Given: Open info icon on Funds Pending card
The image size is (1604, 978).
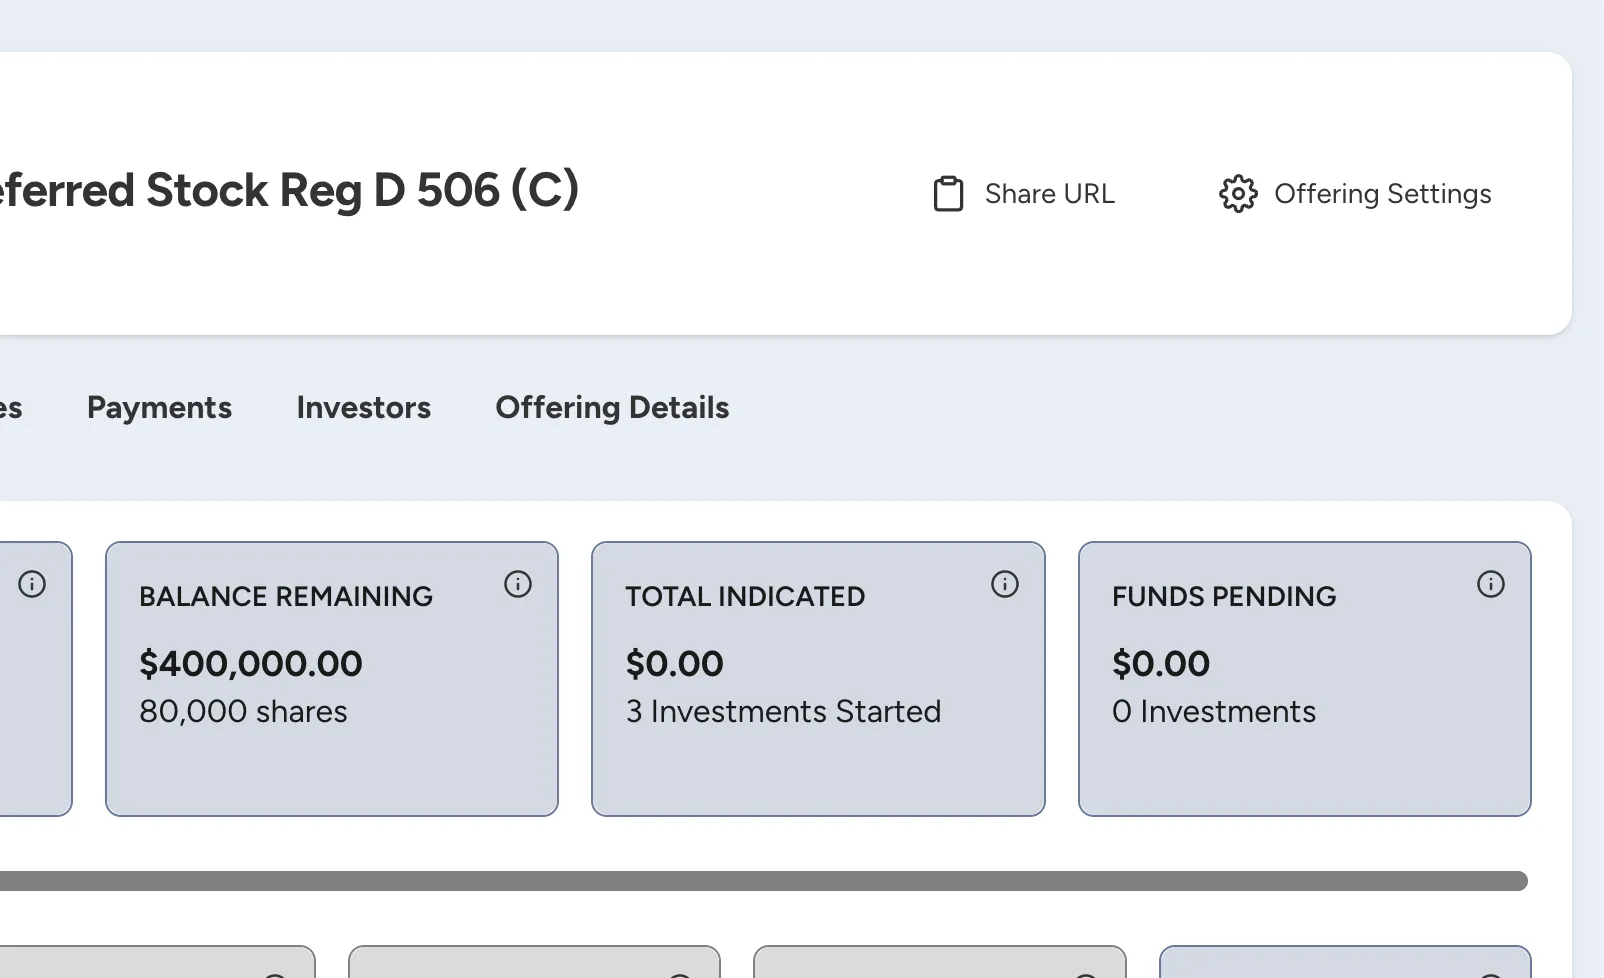Looking at the screenshot, I should point(1491,584).
